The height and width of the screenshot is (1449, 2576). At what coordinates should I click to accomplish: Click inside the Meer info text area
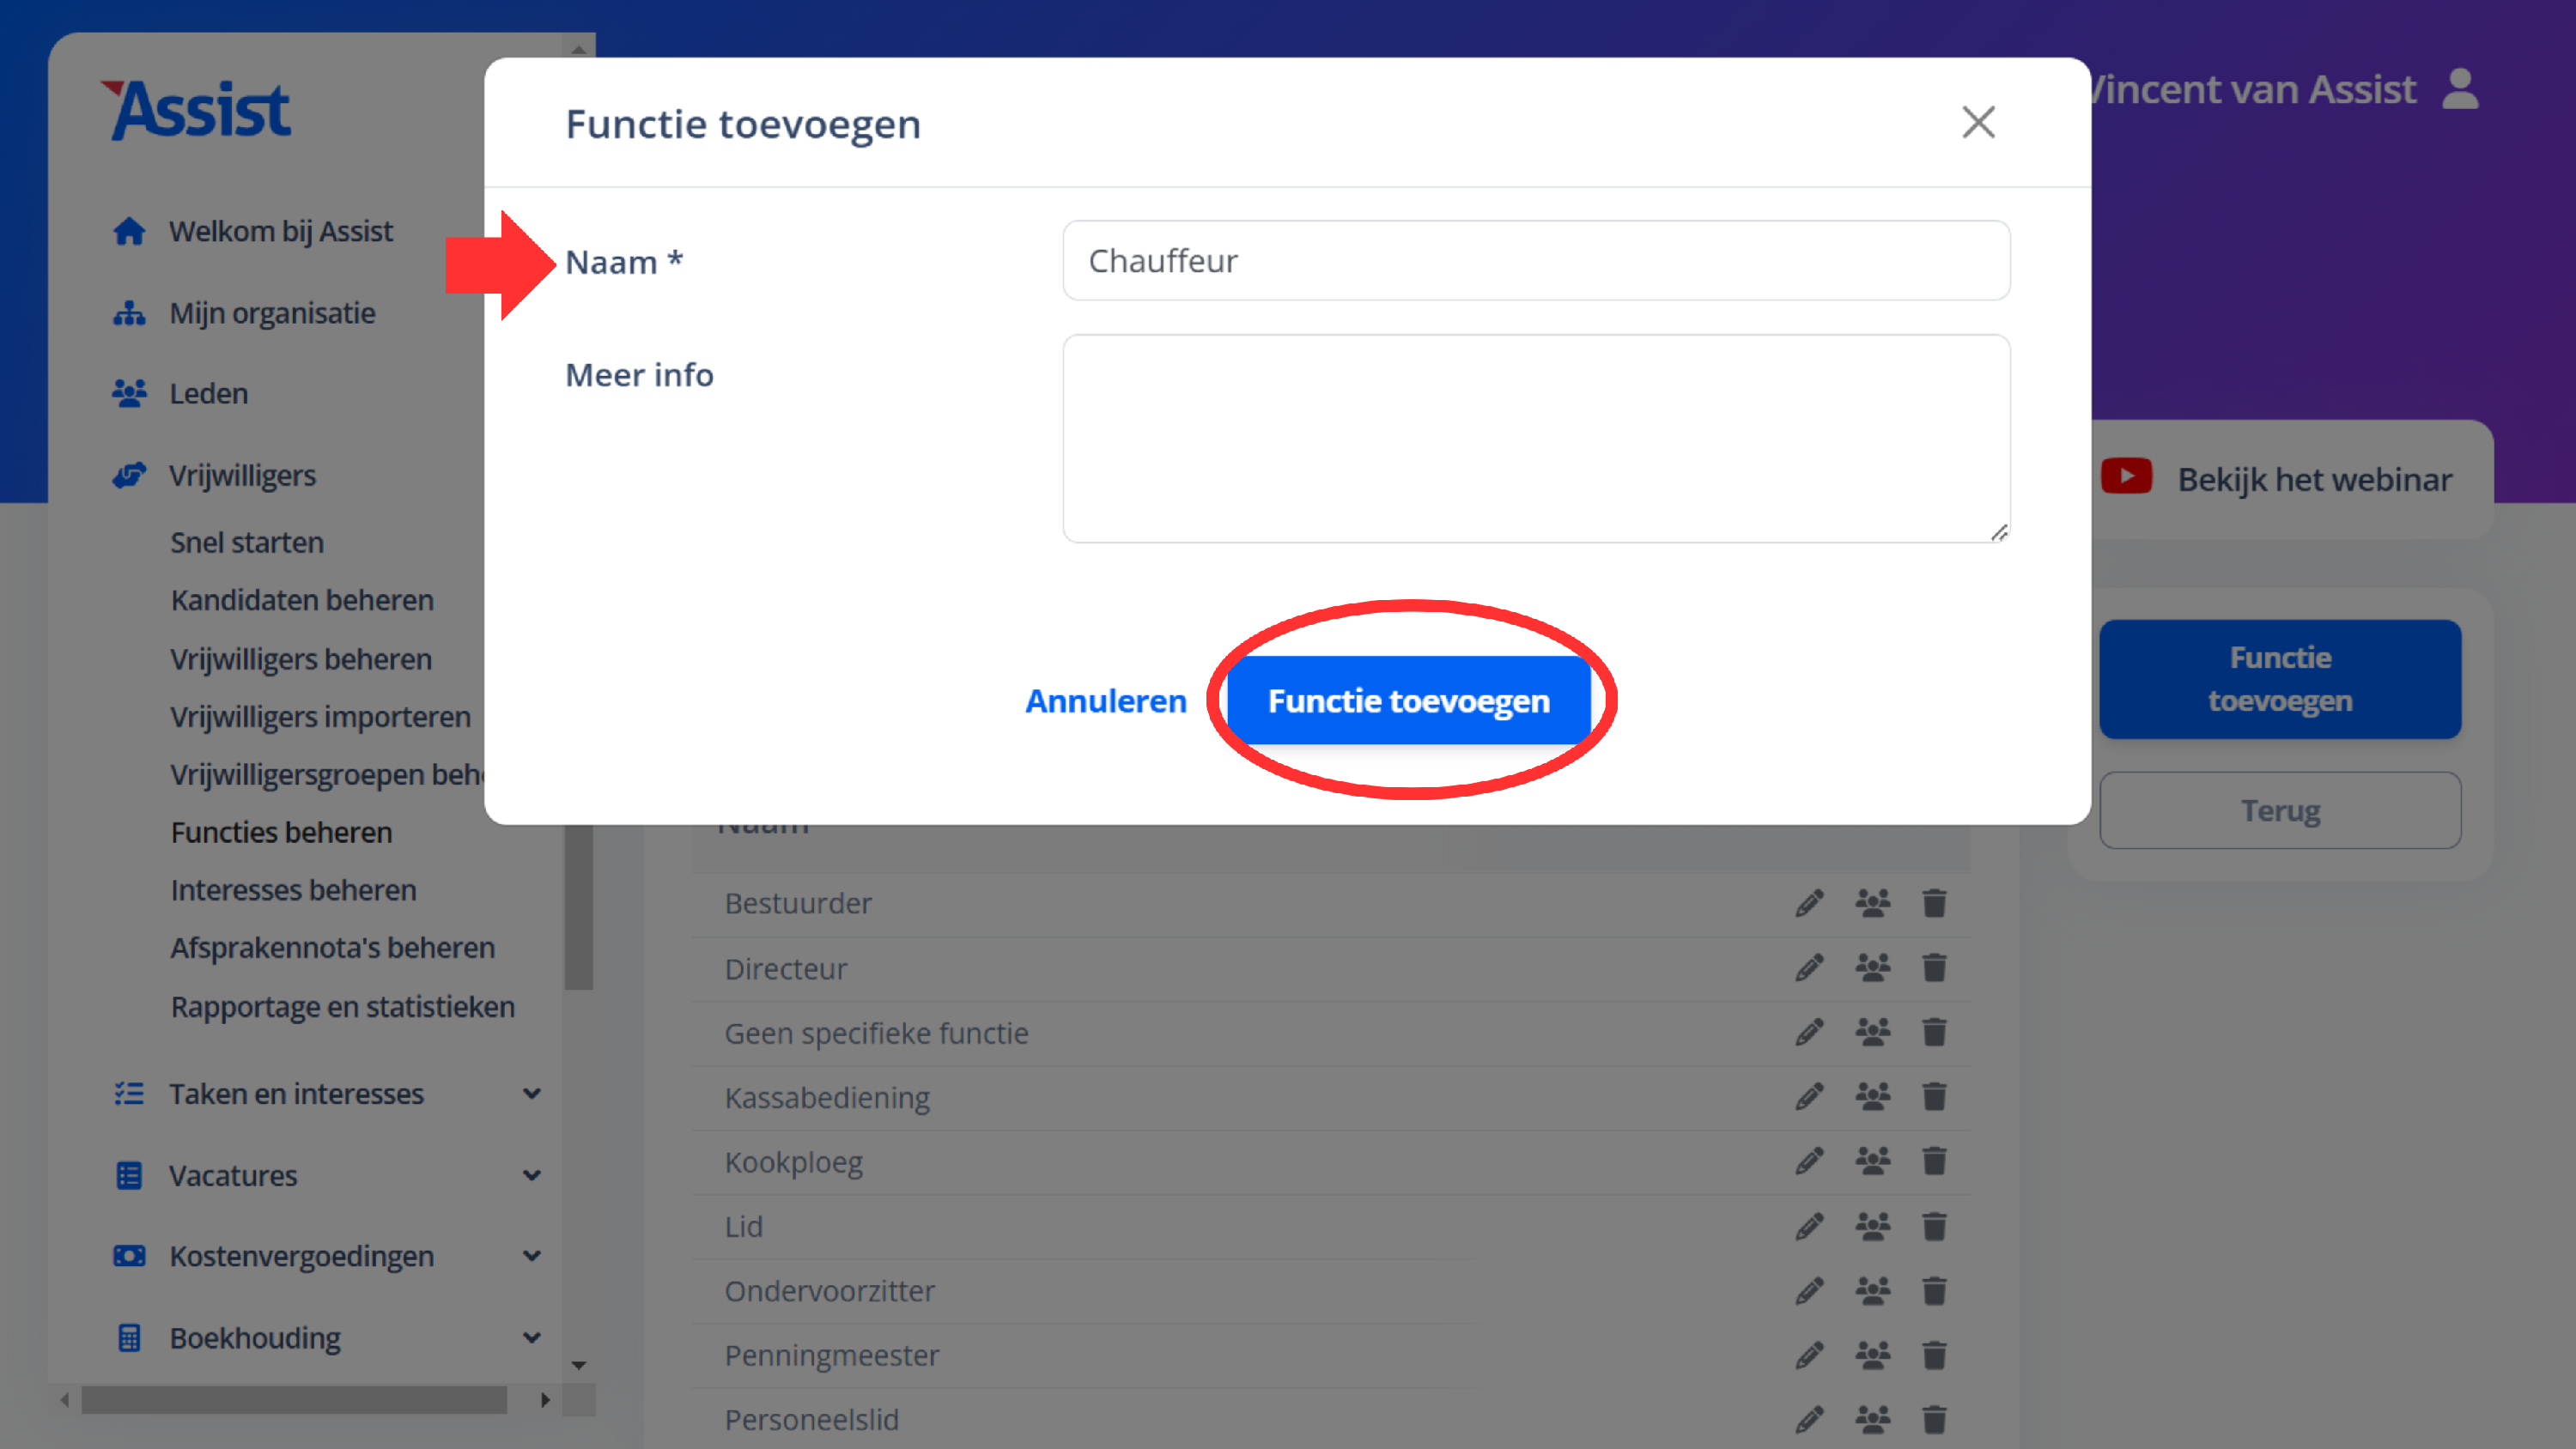(1535, 438)
